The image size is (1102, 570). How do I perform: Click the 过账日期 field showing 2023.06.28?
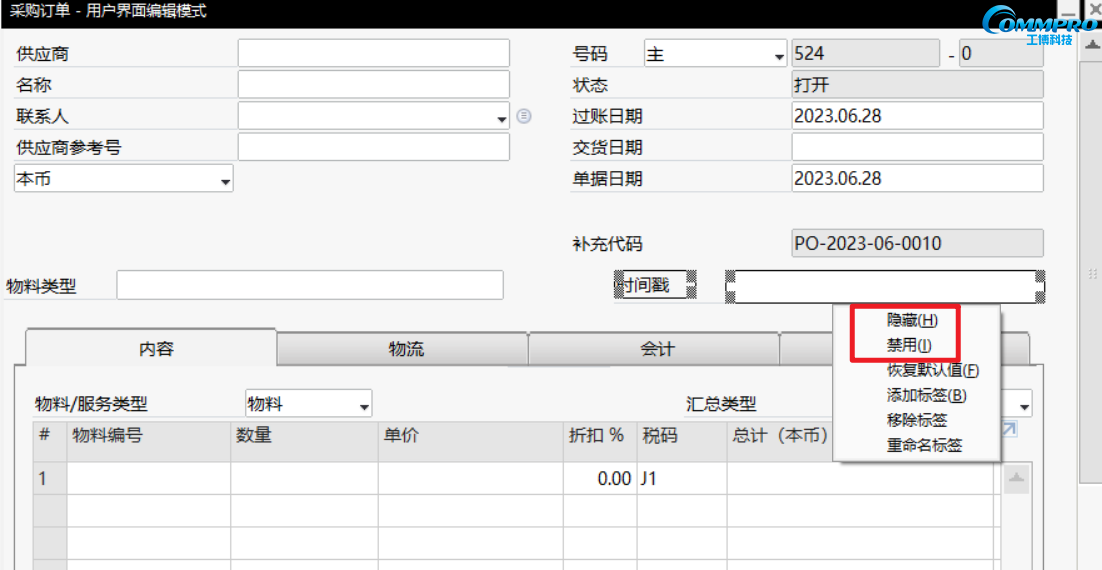pyautogui.click(x=917, y=116)
